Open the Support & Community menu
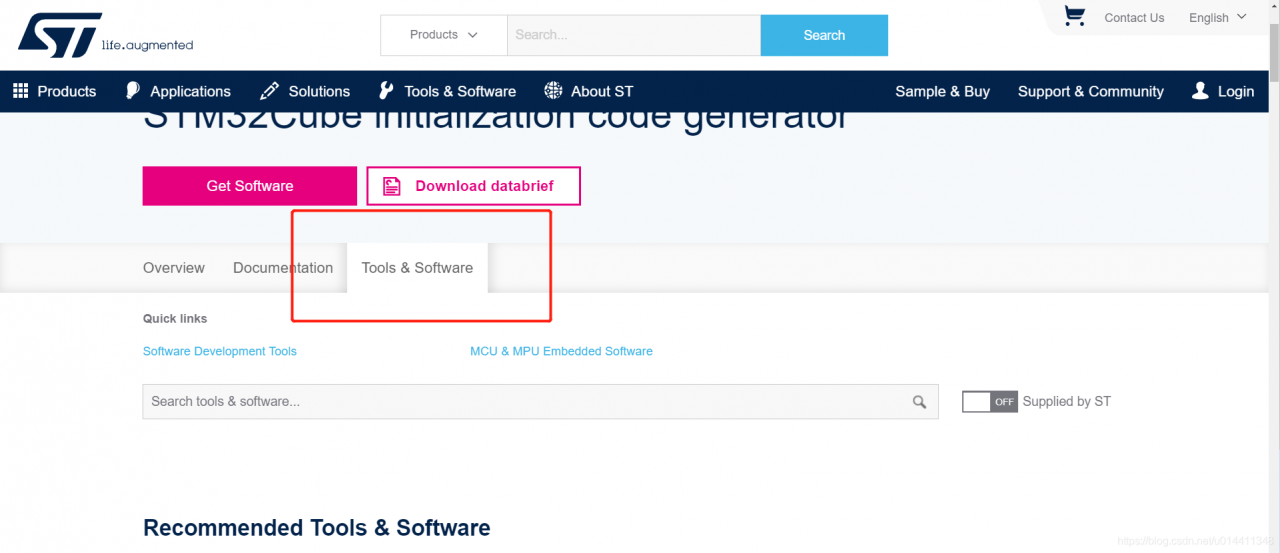The height and width of the screenshot is (553, 1280). pyautogui.click(x=1091, y=91)
